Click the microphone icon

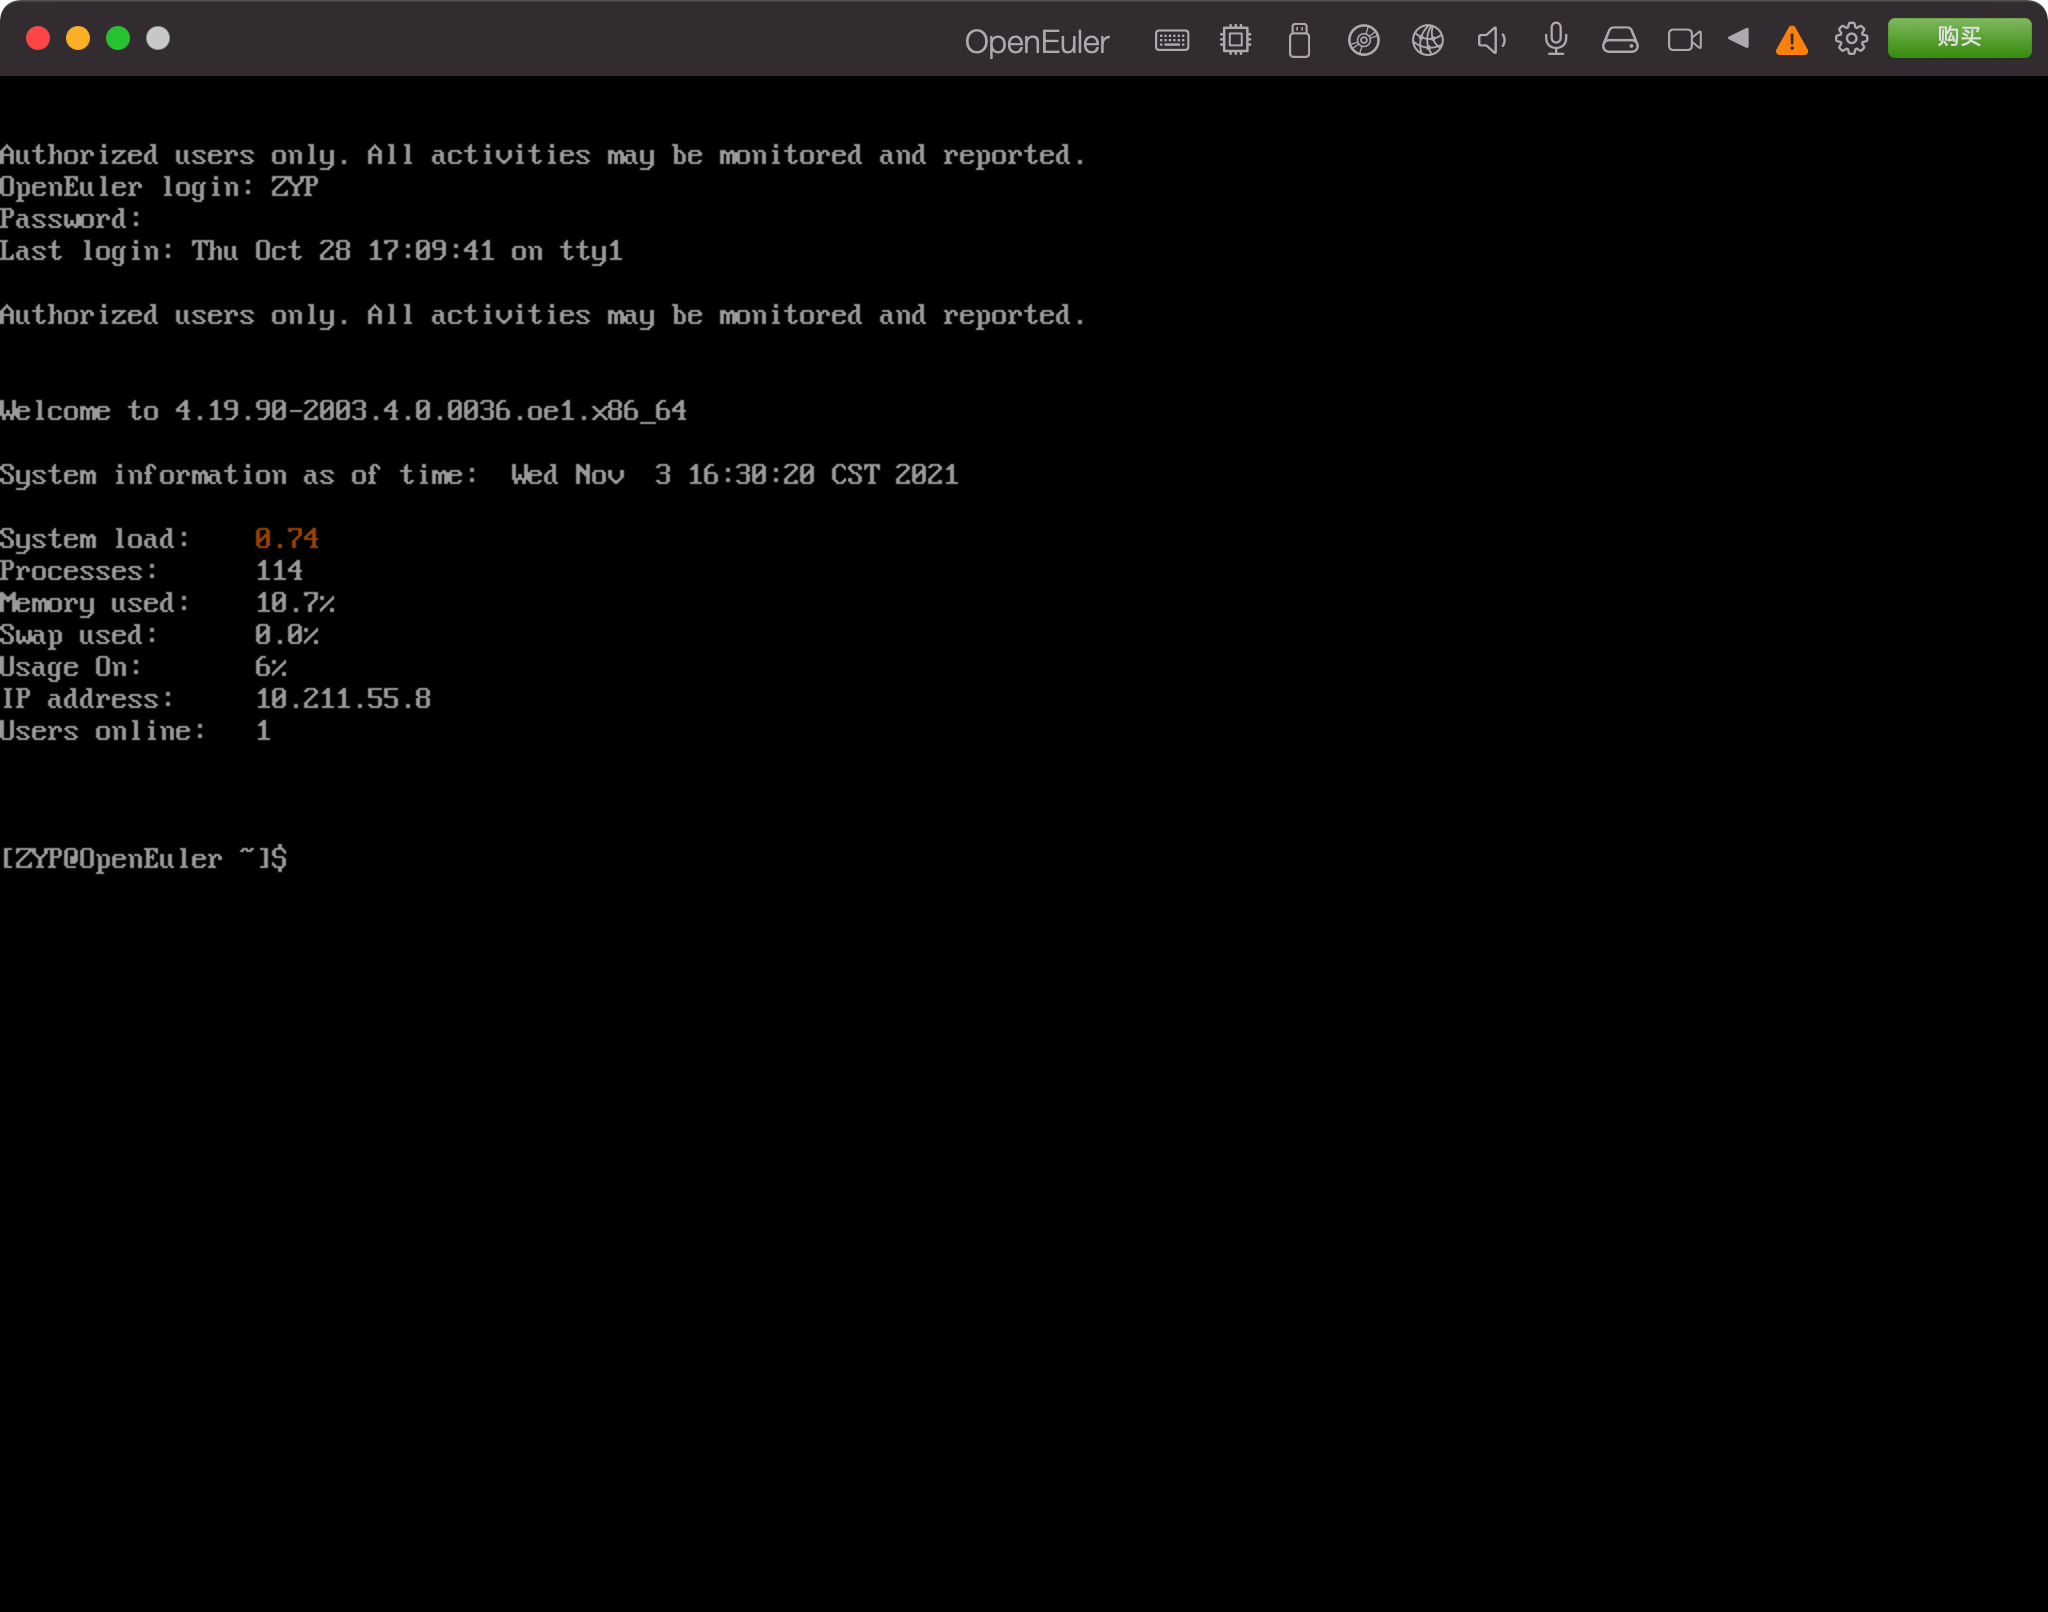tap(1555, 40)
